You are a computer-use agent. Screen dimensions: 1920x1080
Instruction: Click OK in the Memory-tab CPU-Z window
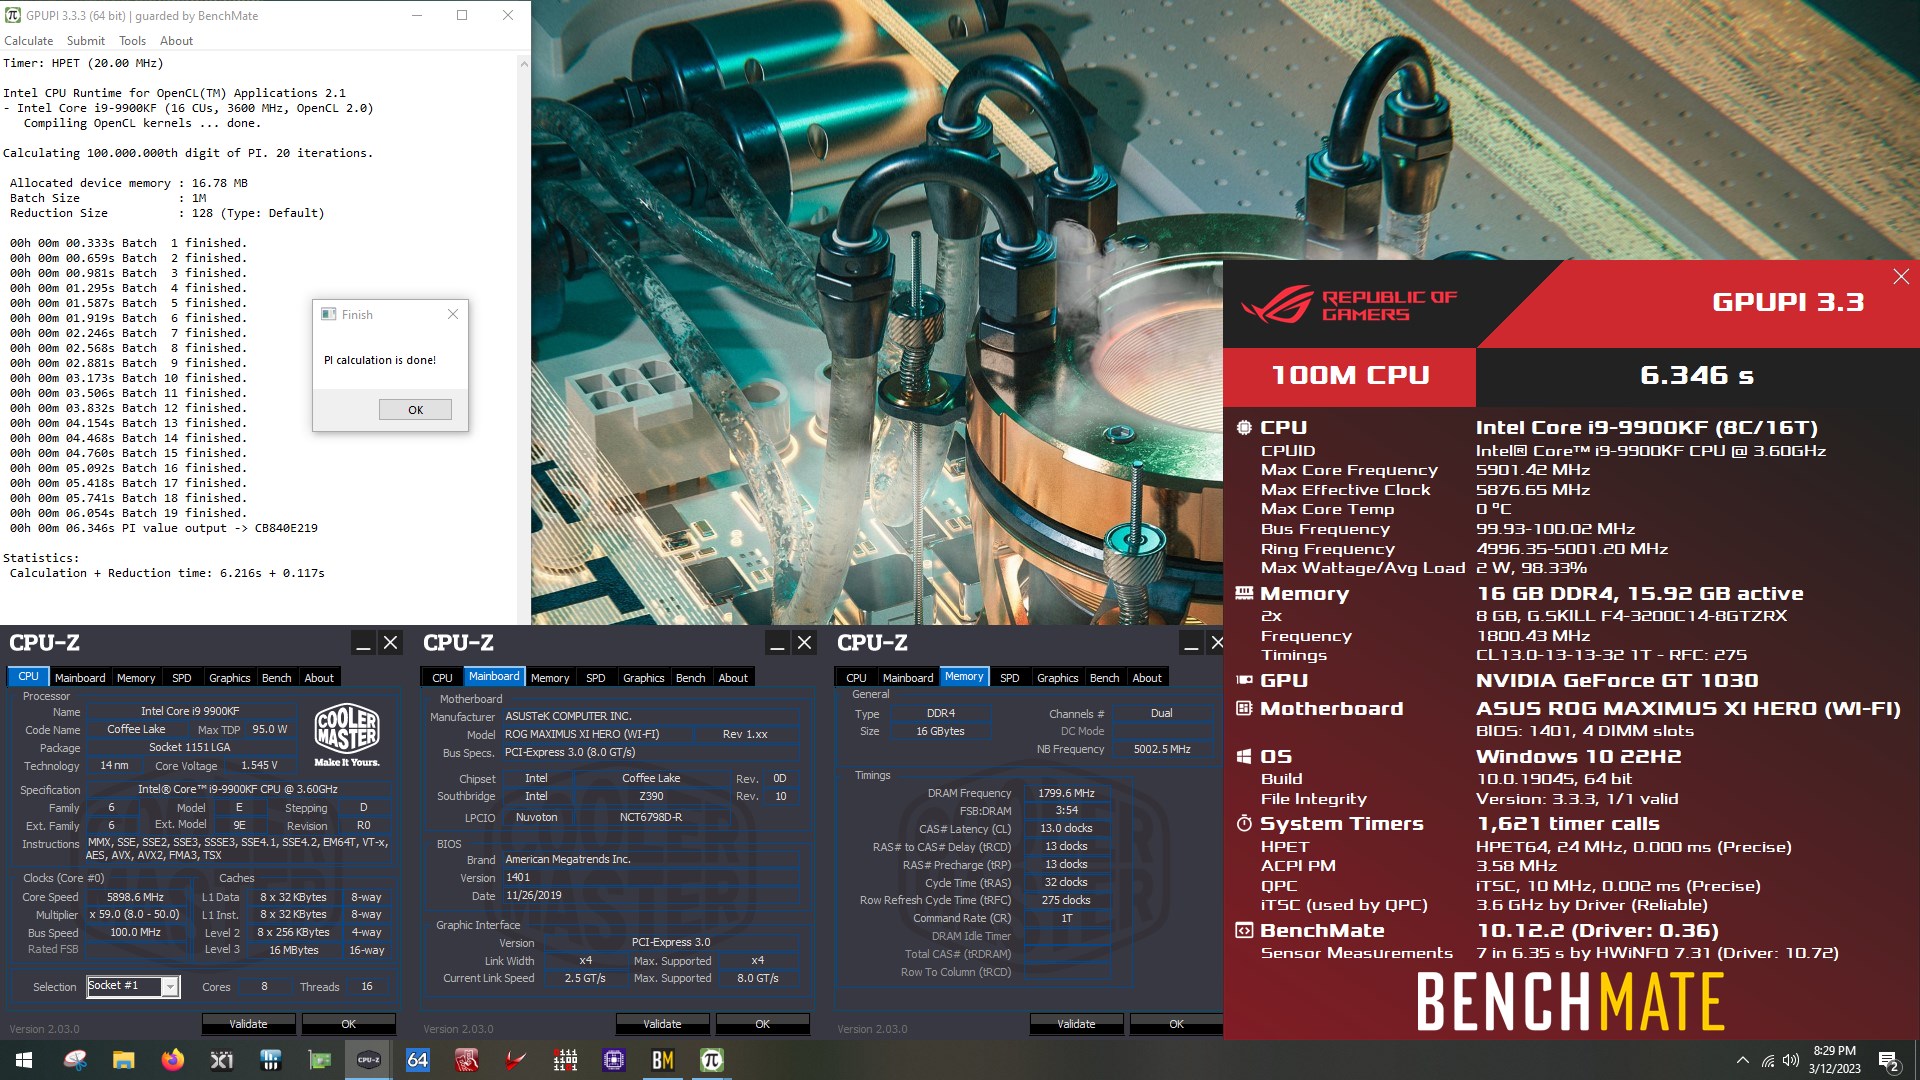pyautogui.click(x=1176, y=1024)
